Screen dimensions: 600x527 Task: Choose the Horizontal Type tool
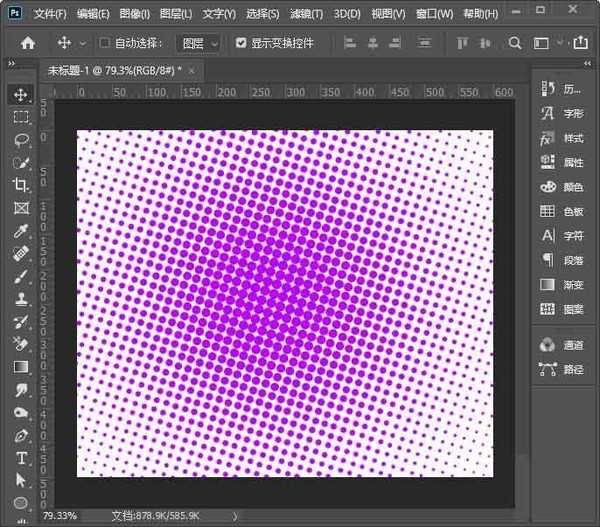pyautogui.click(x=21, y=458)
